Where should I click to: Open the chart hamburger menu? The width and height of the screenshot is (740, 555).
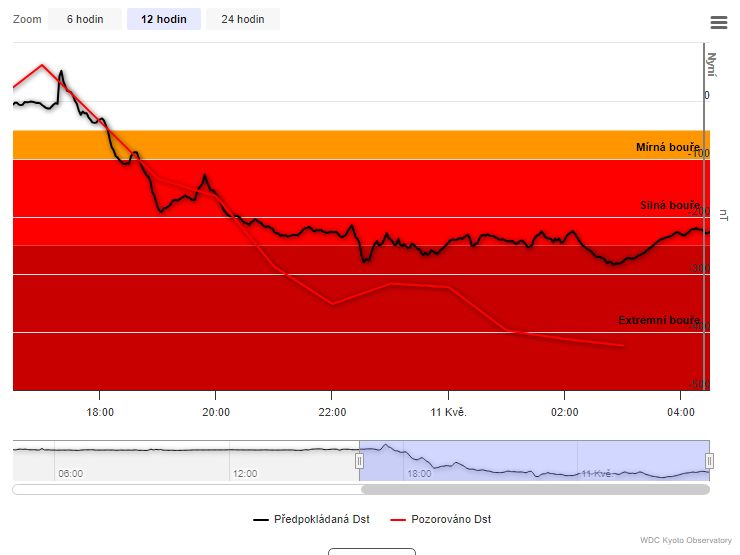click(718, 22)
